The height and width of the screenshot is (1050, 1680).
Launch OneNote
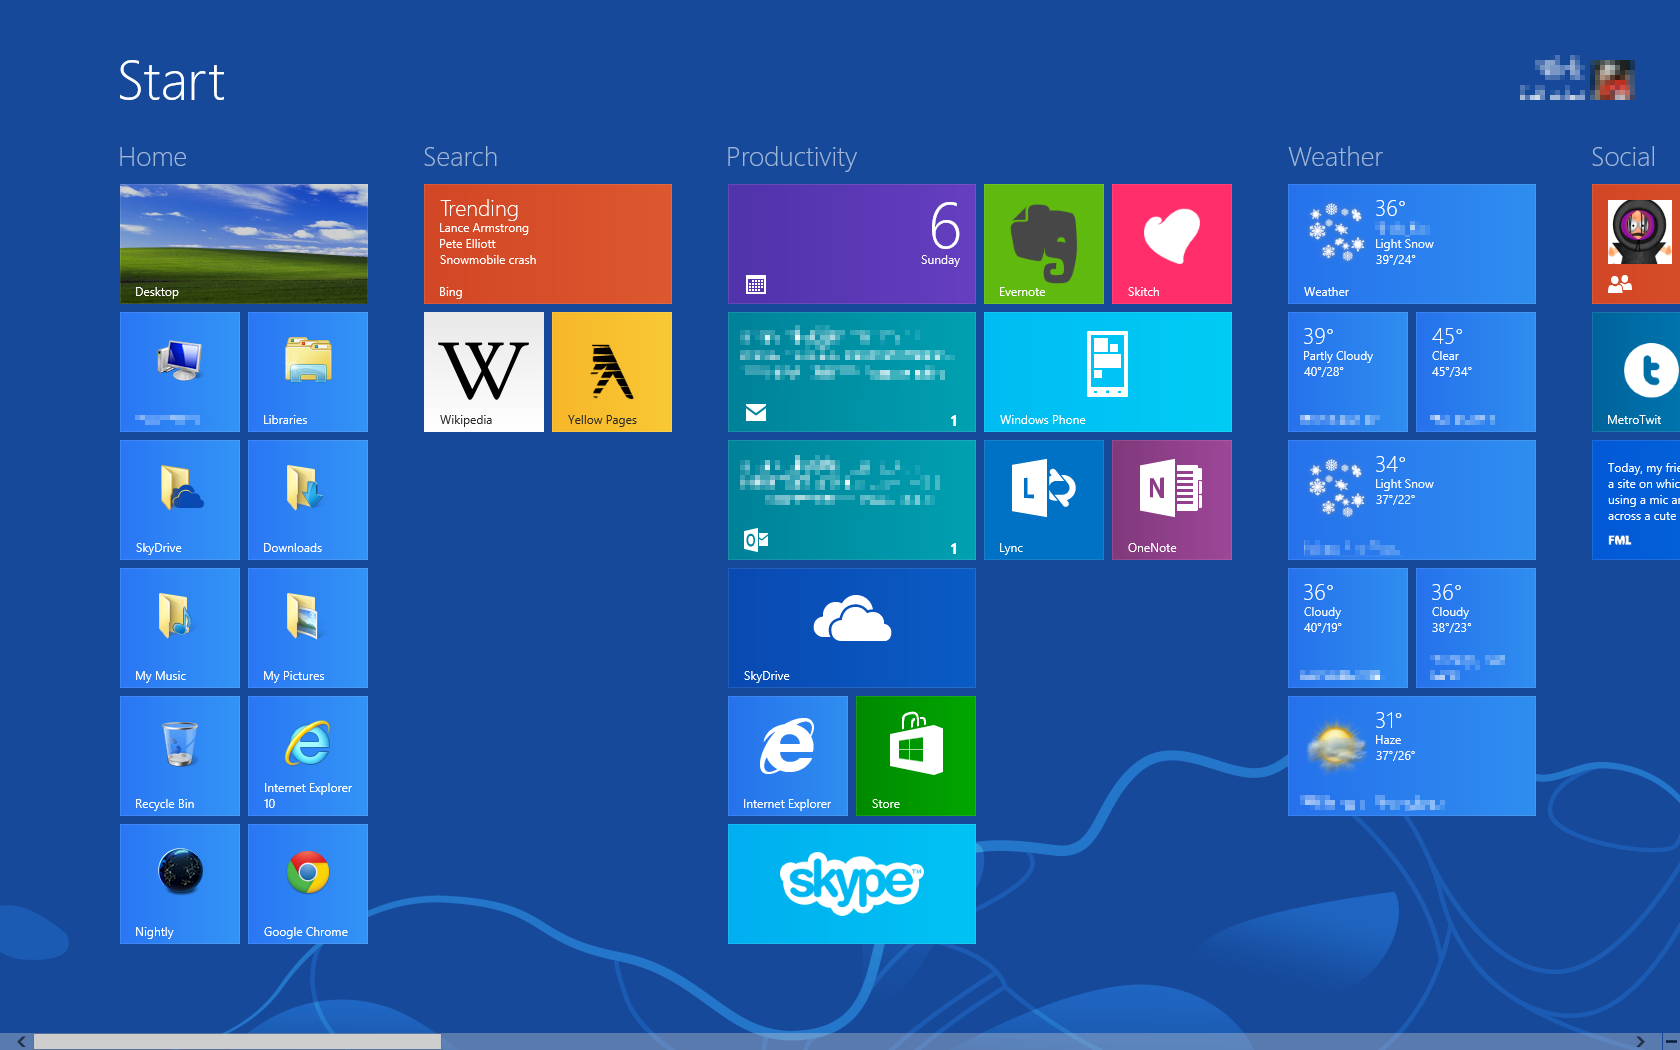pyautogui.click(x=1172, y=500)
